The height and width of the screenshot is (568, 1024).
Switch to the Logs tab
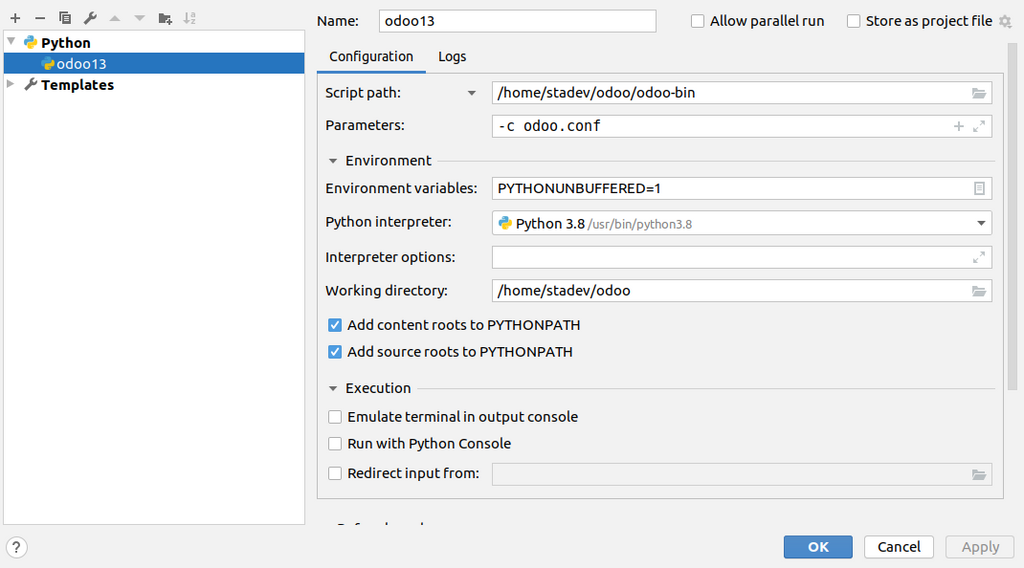452,57
